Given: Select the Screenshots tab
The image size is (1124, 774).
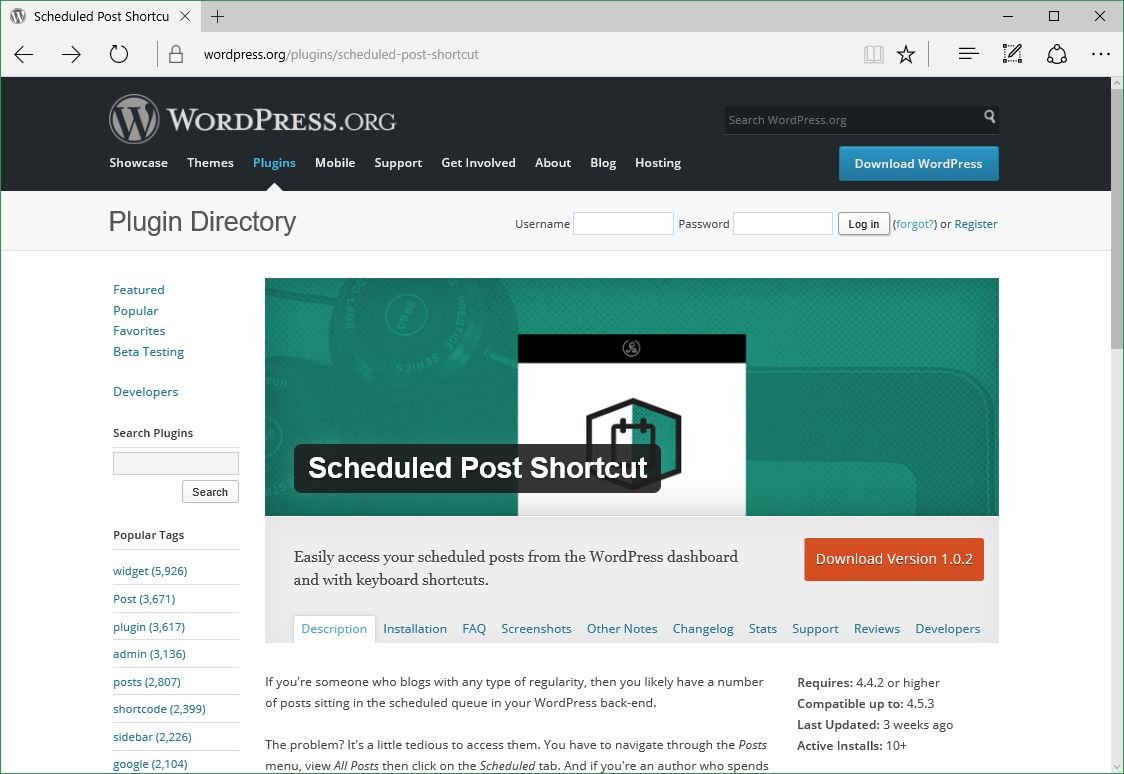Looking at the screenshot, I should [x=536, y=629].
